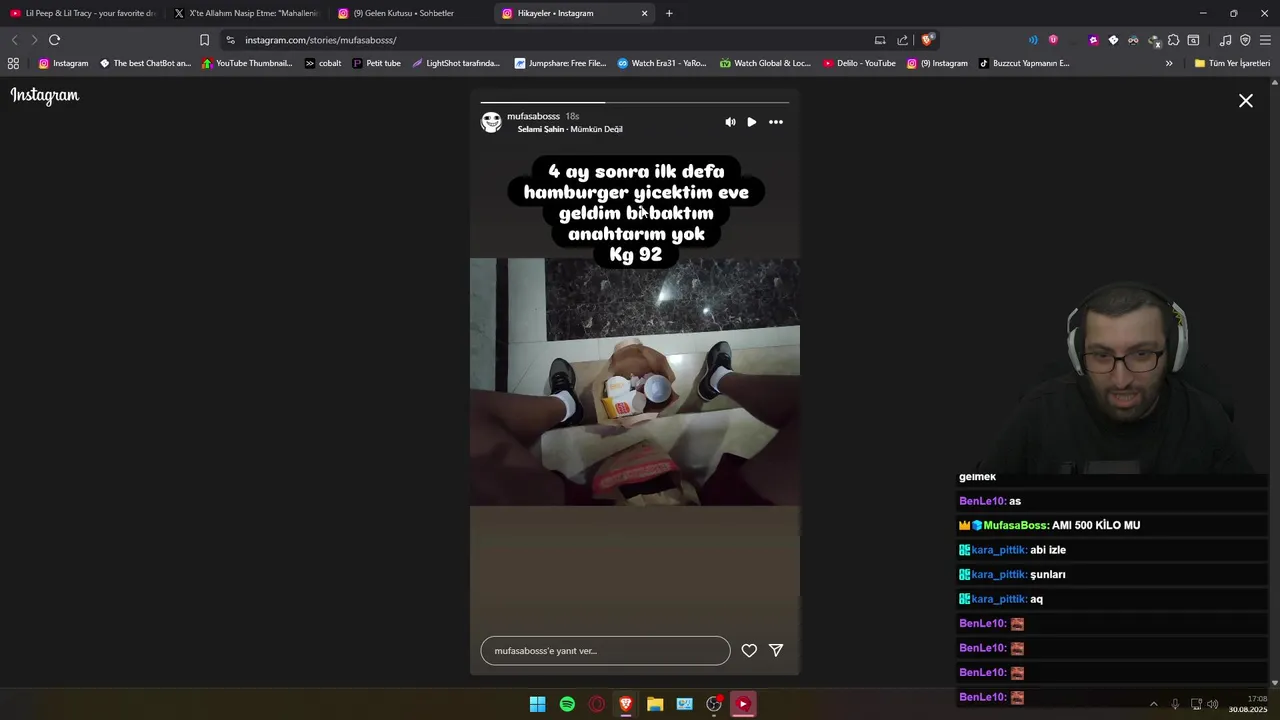The height and width of the screenshot is (720, 1280).
Task: Open the Brave VPN shield icon
Action: [x=1245, y=40]
